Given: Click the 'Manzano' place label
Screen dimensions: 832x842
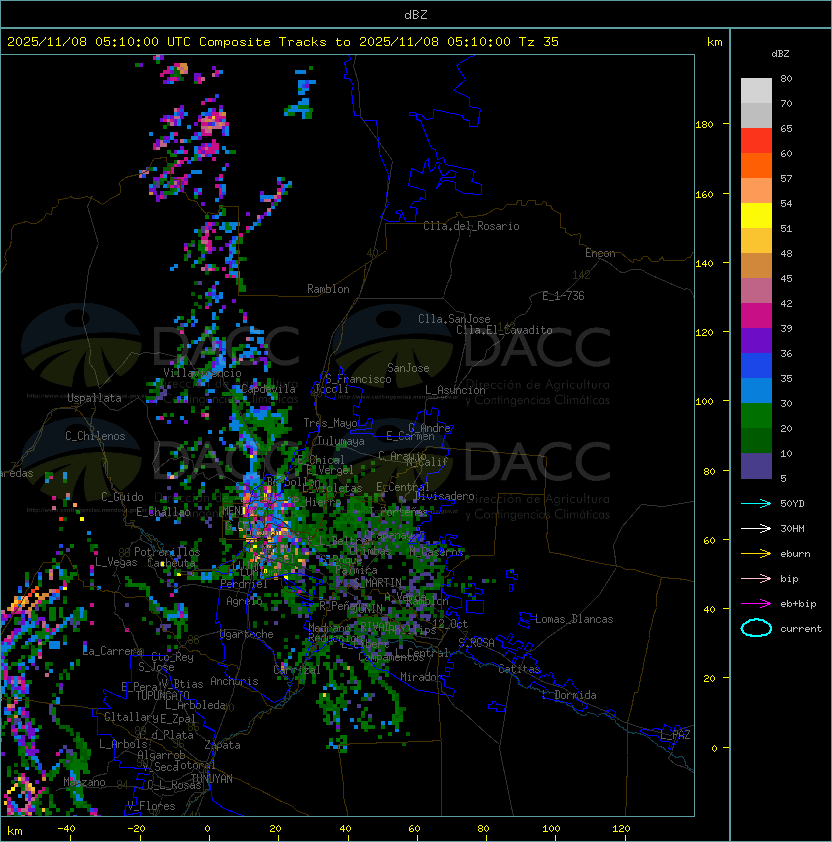Looking at the screenshot, I should pos(84,782).
